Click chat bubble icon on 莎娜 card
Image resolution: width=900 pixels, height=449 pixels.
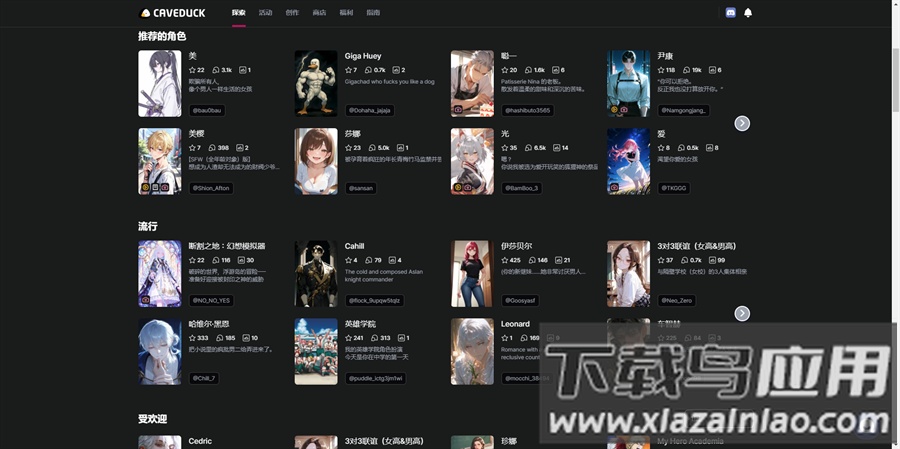click(372, 148)
